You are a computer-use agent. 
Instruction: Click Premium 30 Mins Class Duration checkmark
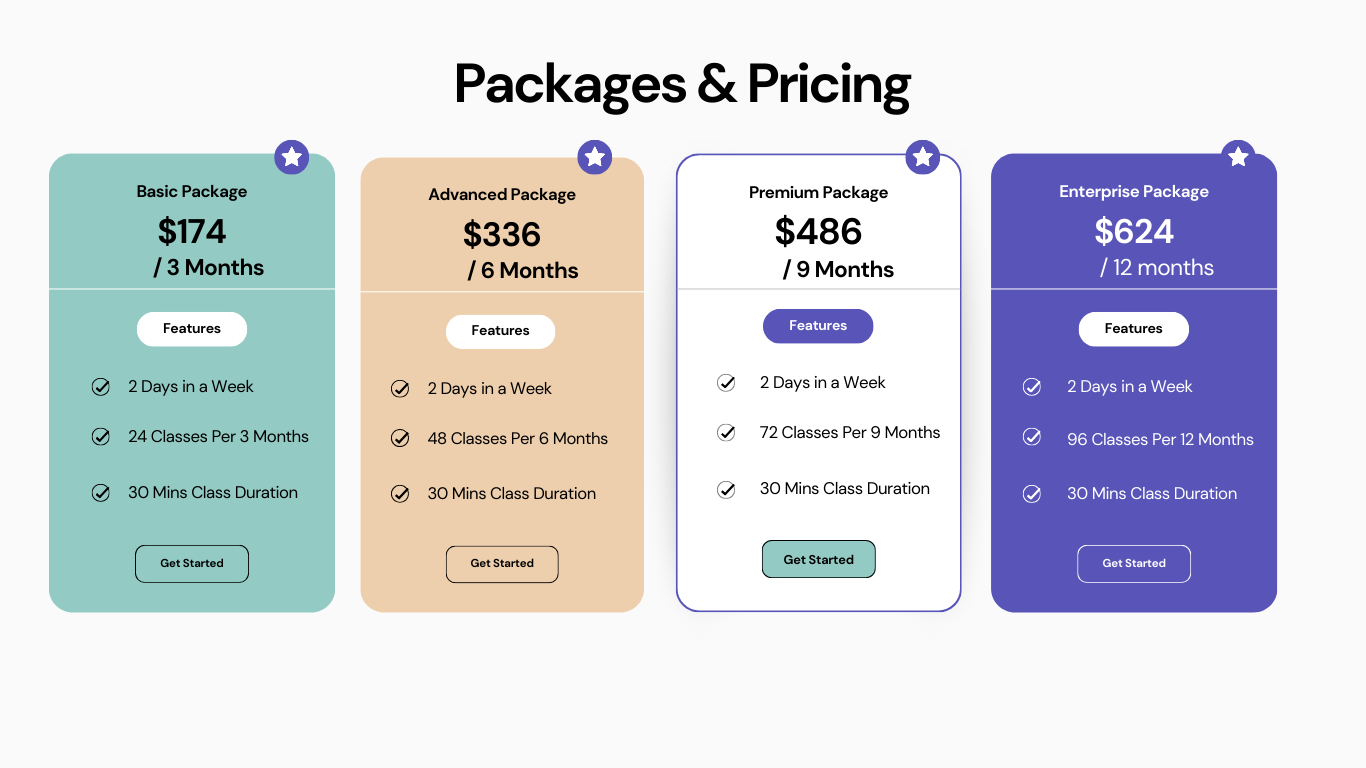[727, 490]
